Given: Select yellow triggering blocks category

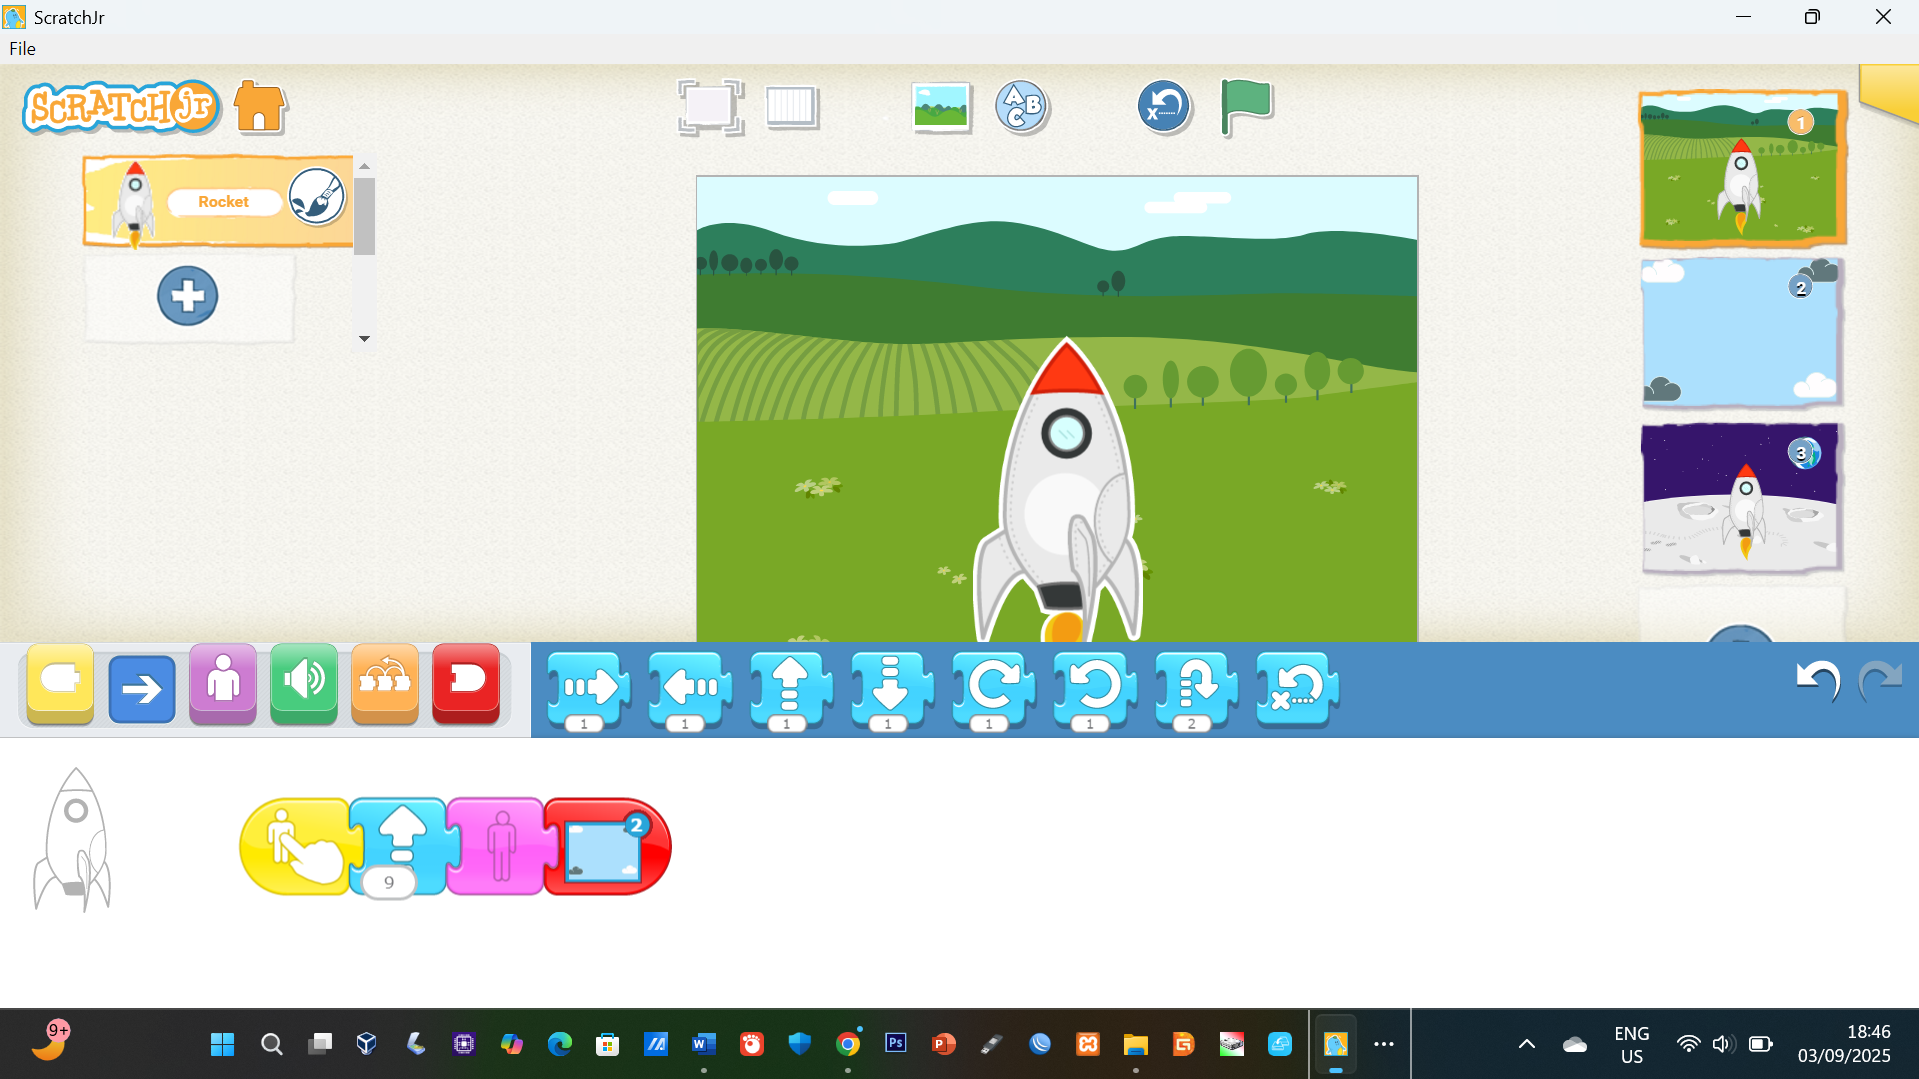Looking at the screenshot, I should (61, 685).
